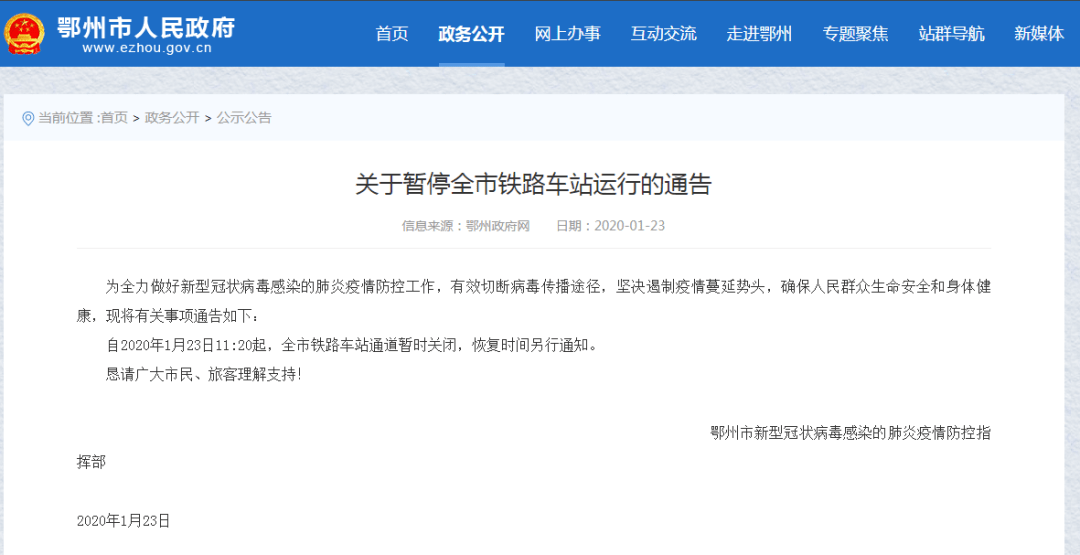Open 站群导航 in the header
Viewport: 1080px width, 555px height.
[x=951, y=34]
